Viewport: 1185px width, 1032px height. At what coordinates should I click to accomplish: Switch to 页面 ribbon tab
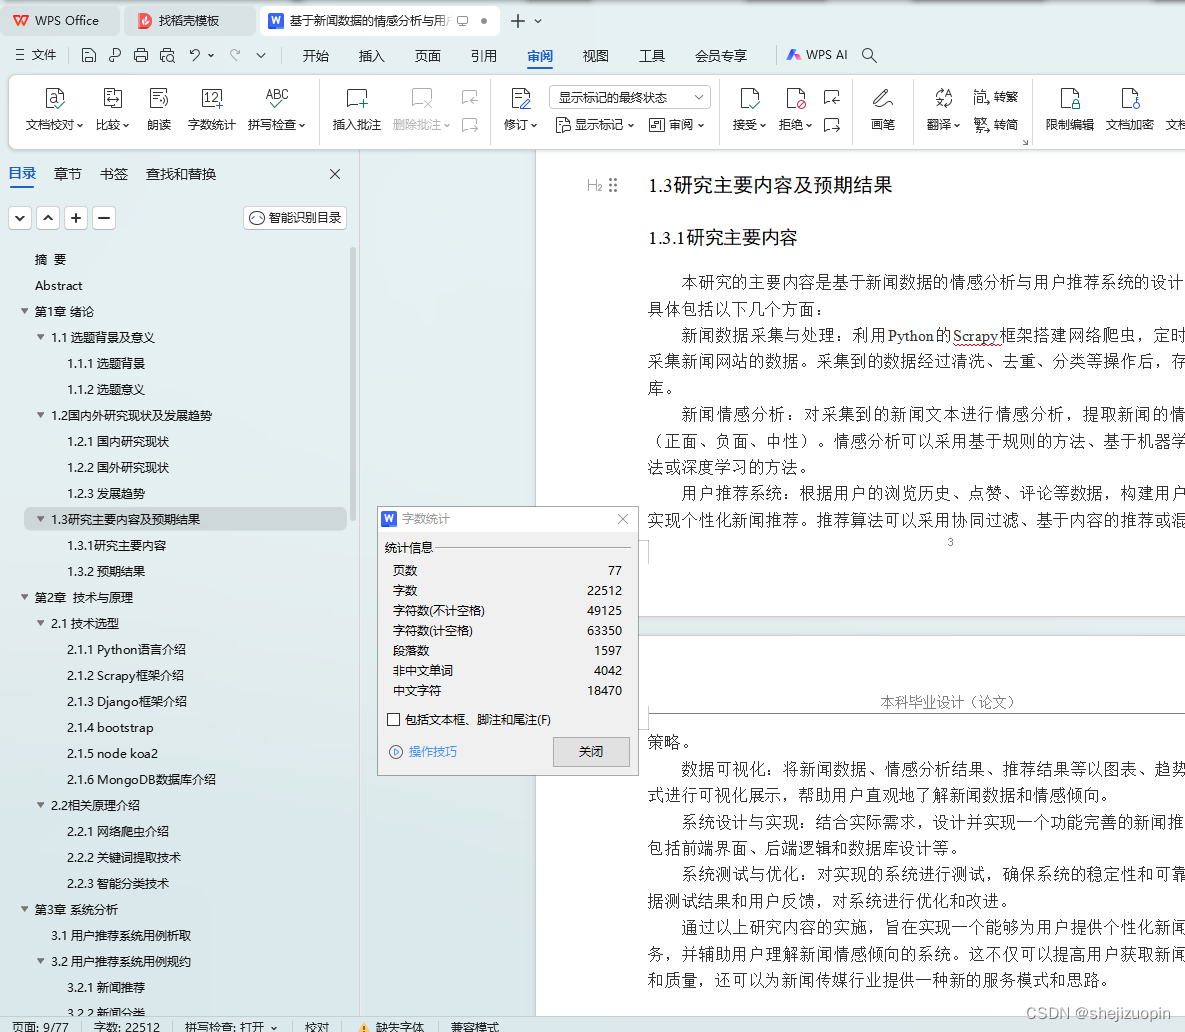pos(427,56)
